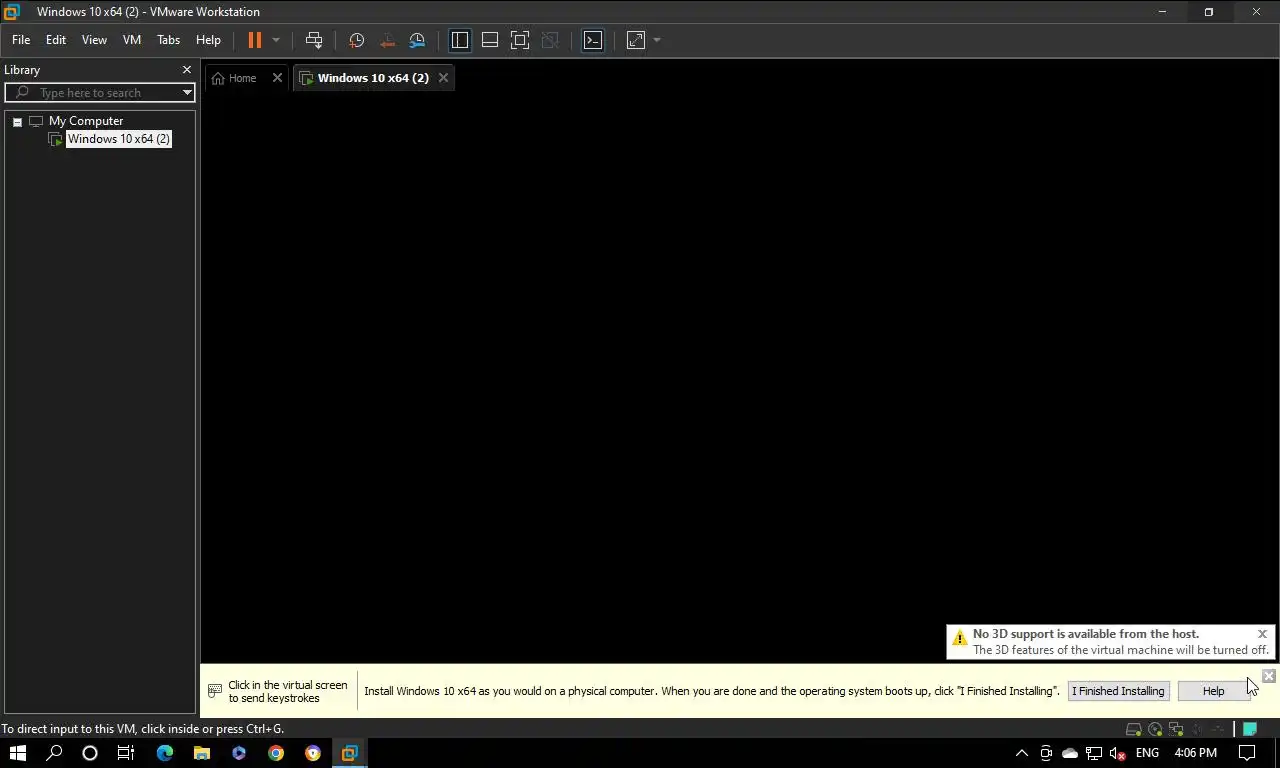The height and width of the screenshot is (768, 1280).
Task: Open taskbar search
Action: 54,753
